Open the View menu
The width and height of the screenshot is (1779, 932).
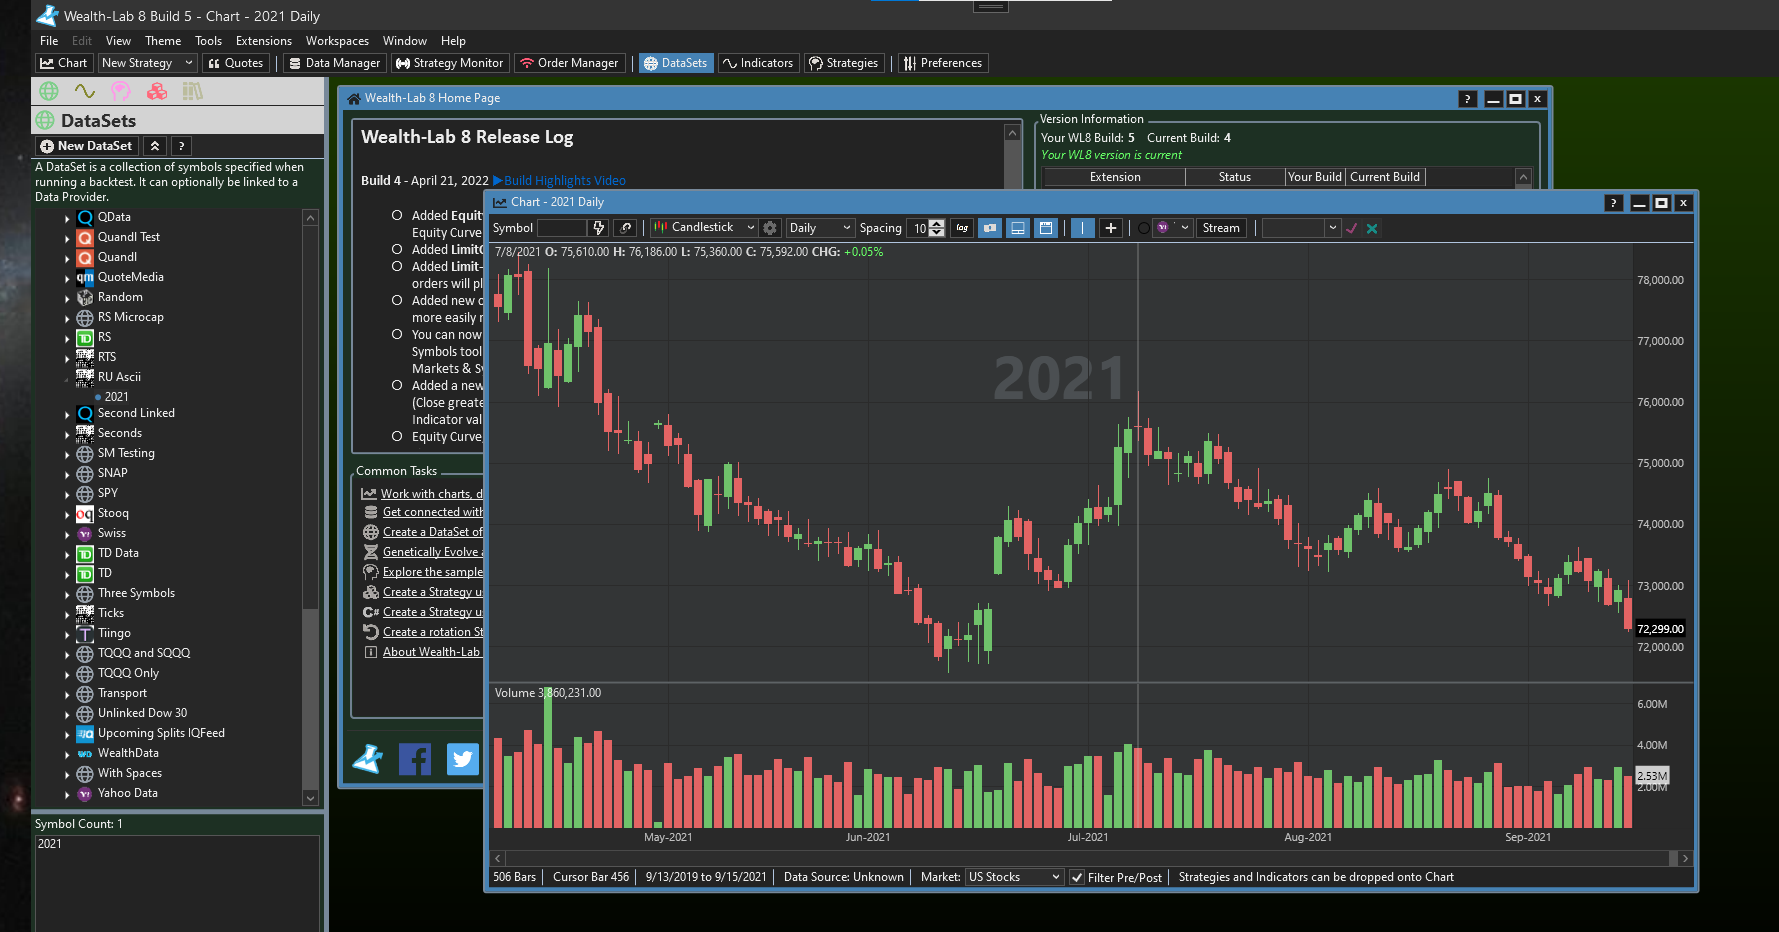[118, 41]
